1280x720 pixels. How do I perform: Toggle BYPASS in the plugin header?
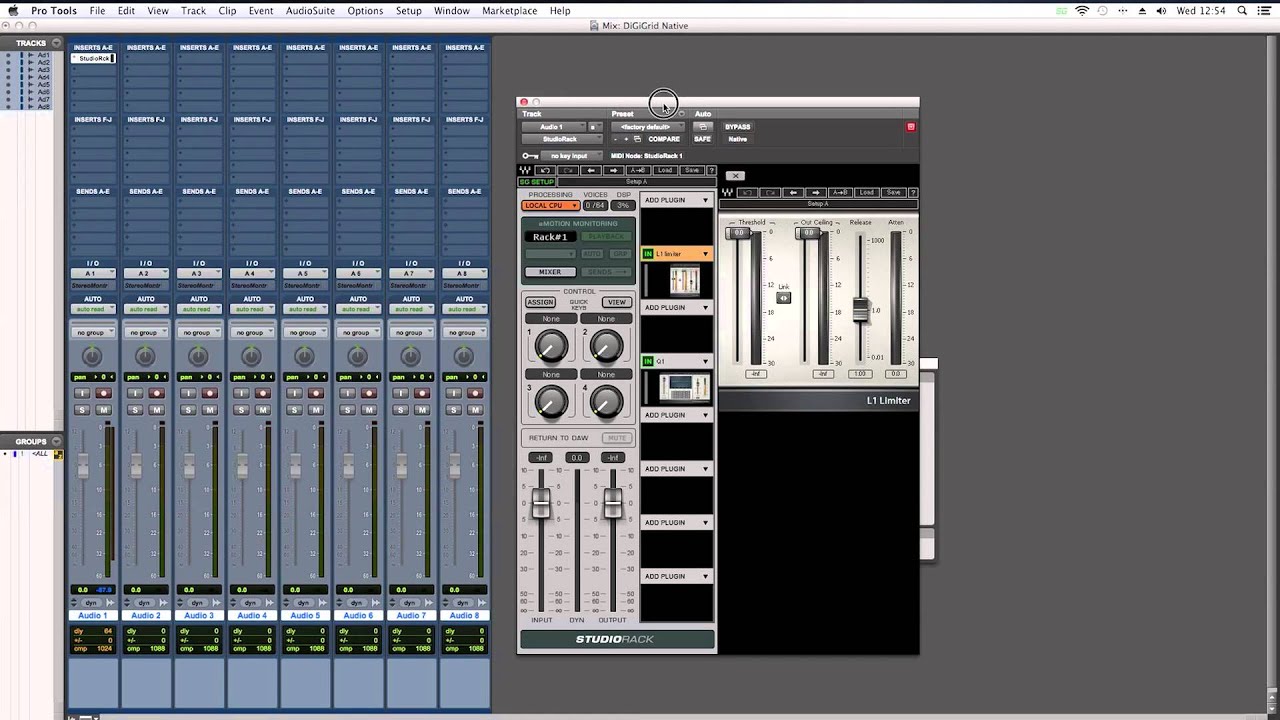(x=738, y=127)
